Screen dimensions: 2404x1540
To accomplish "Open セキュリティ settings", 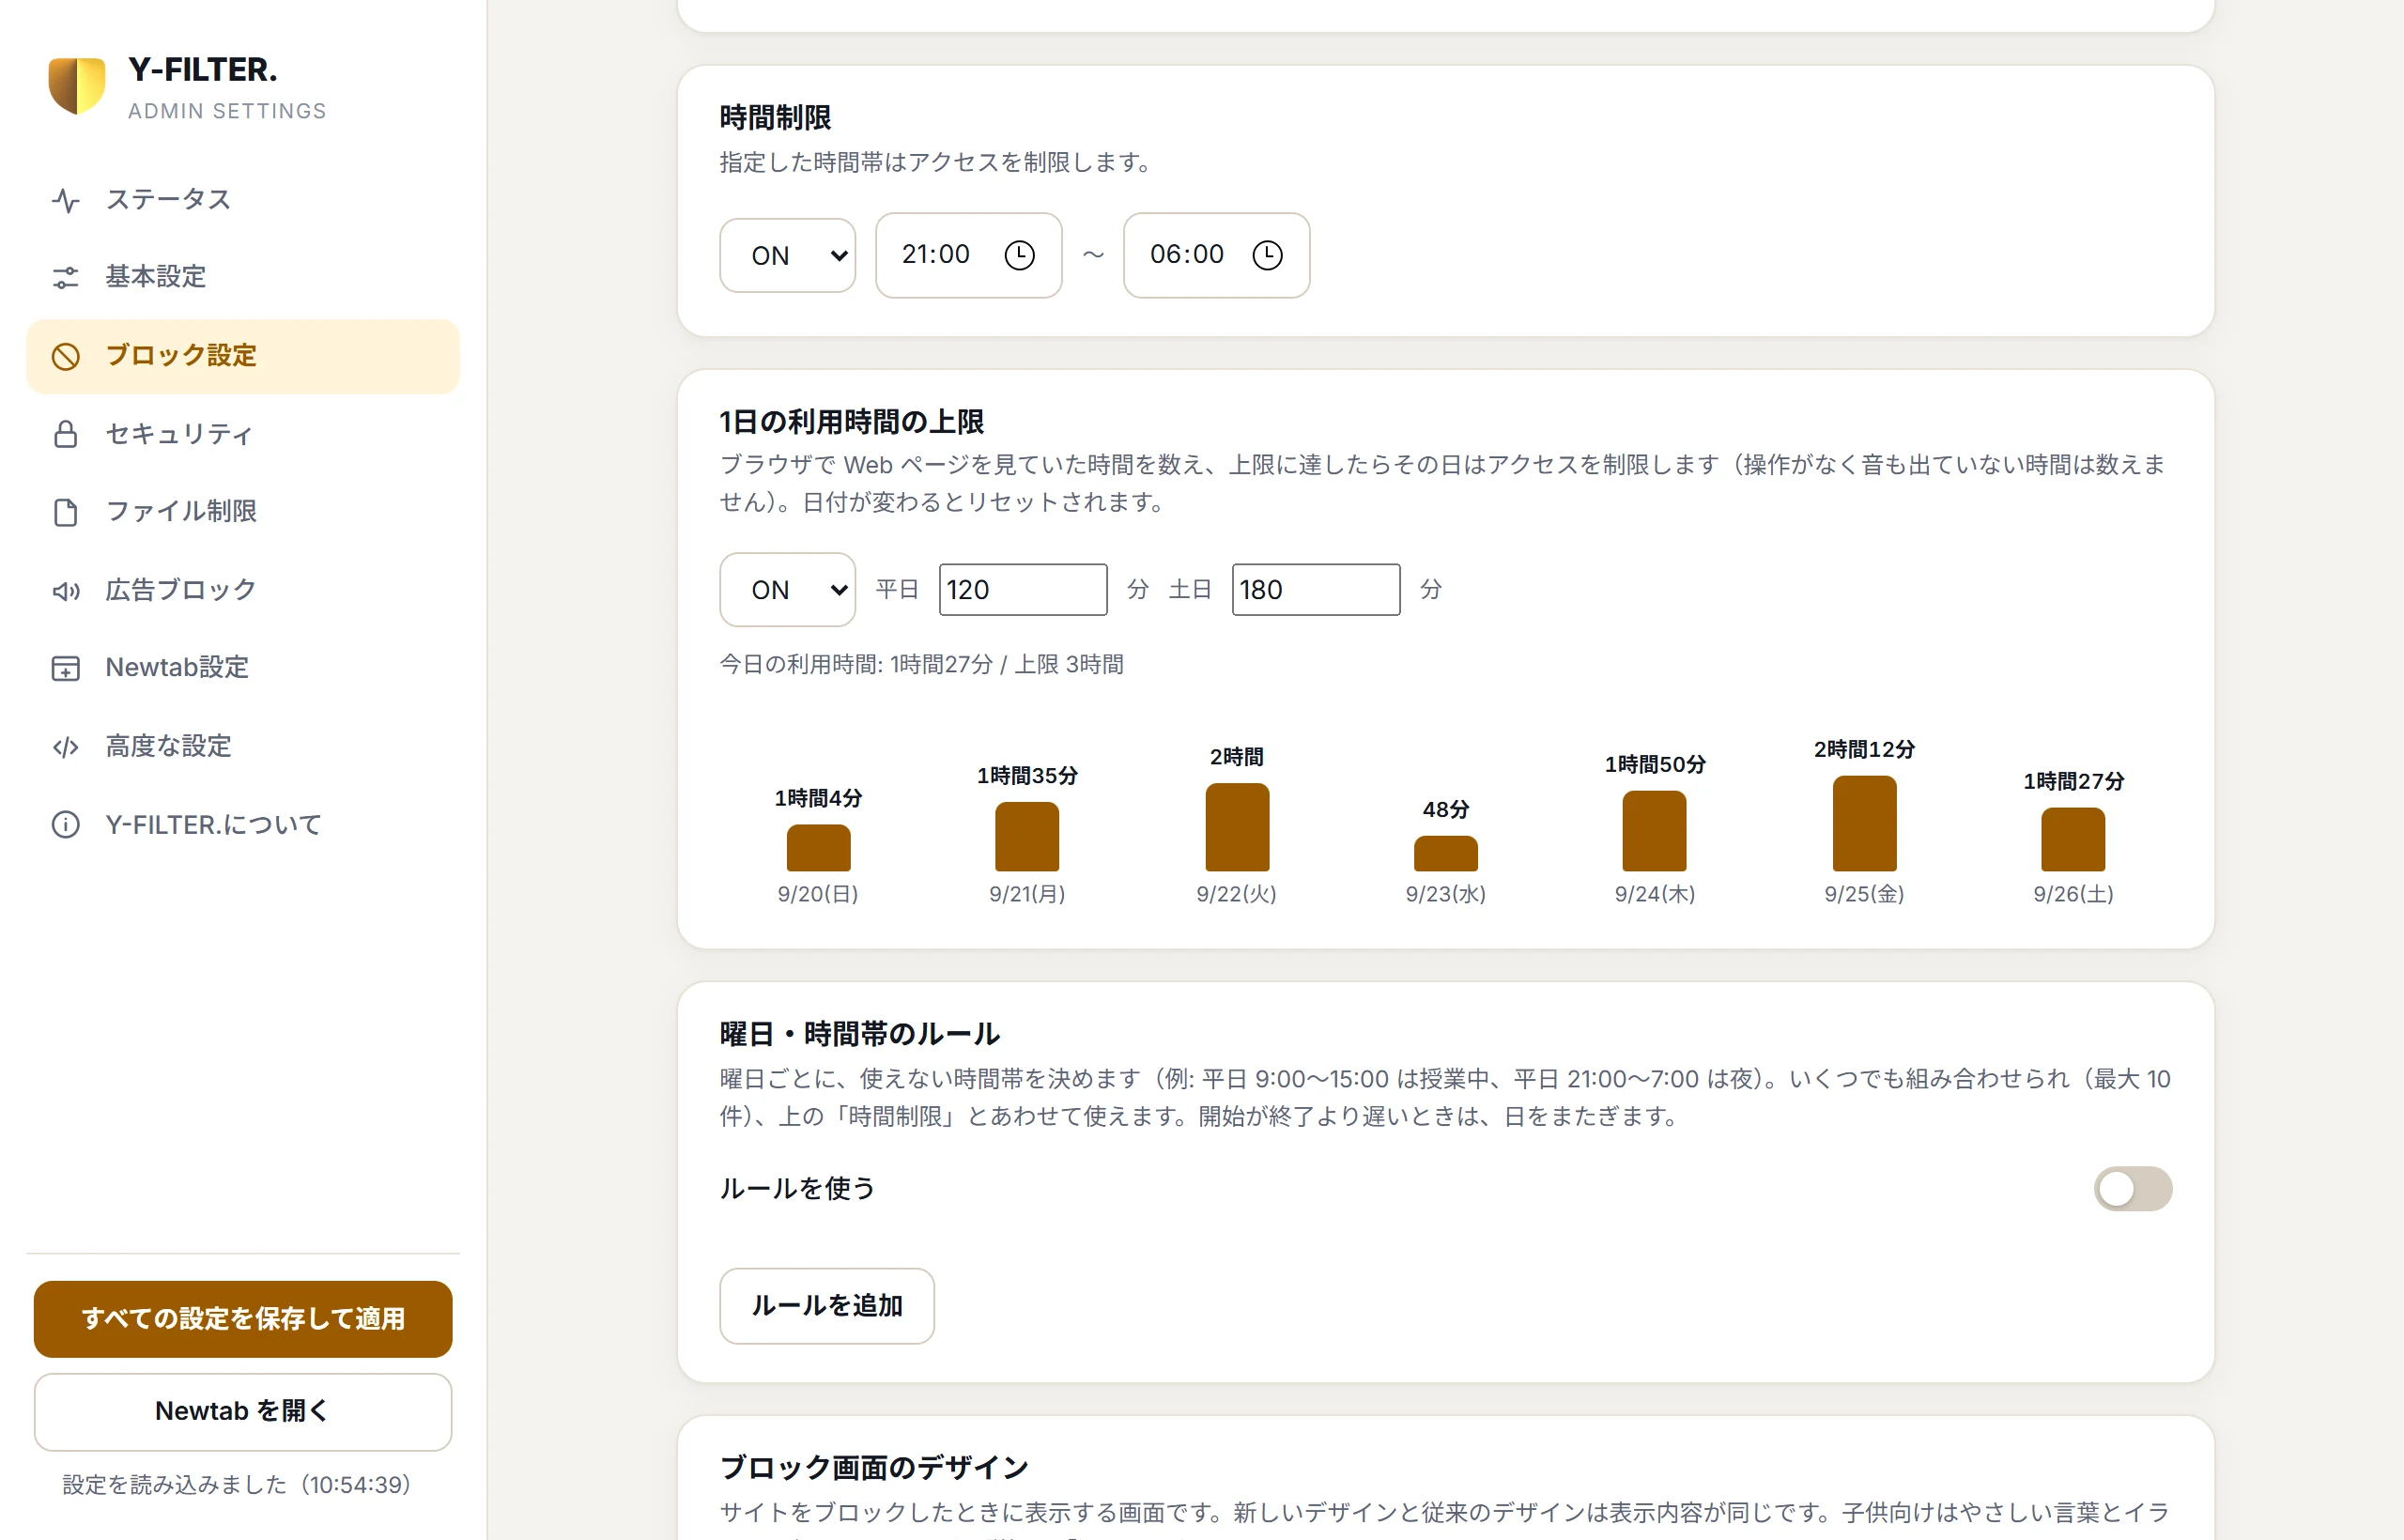I will point(243,434).
